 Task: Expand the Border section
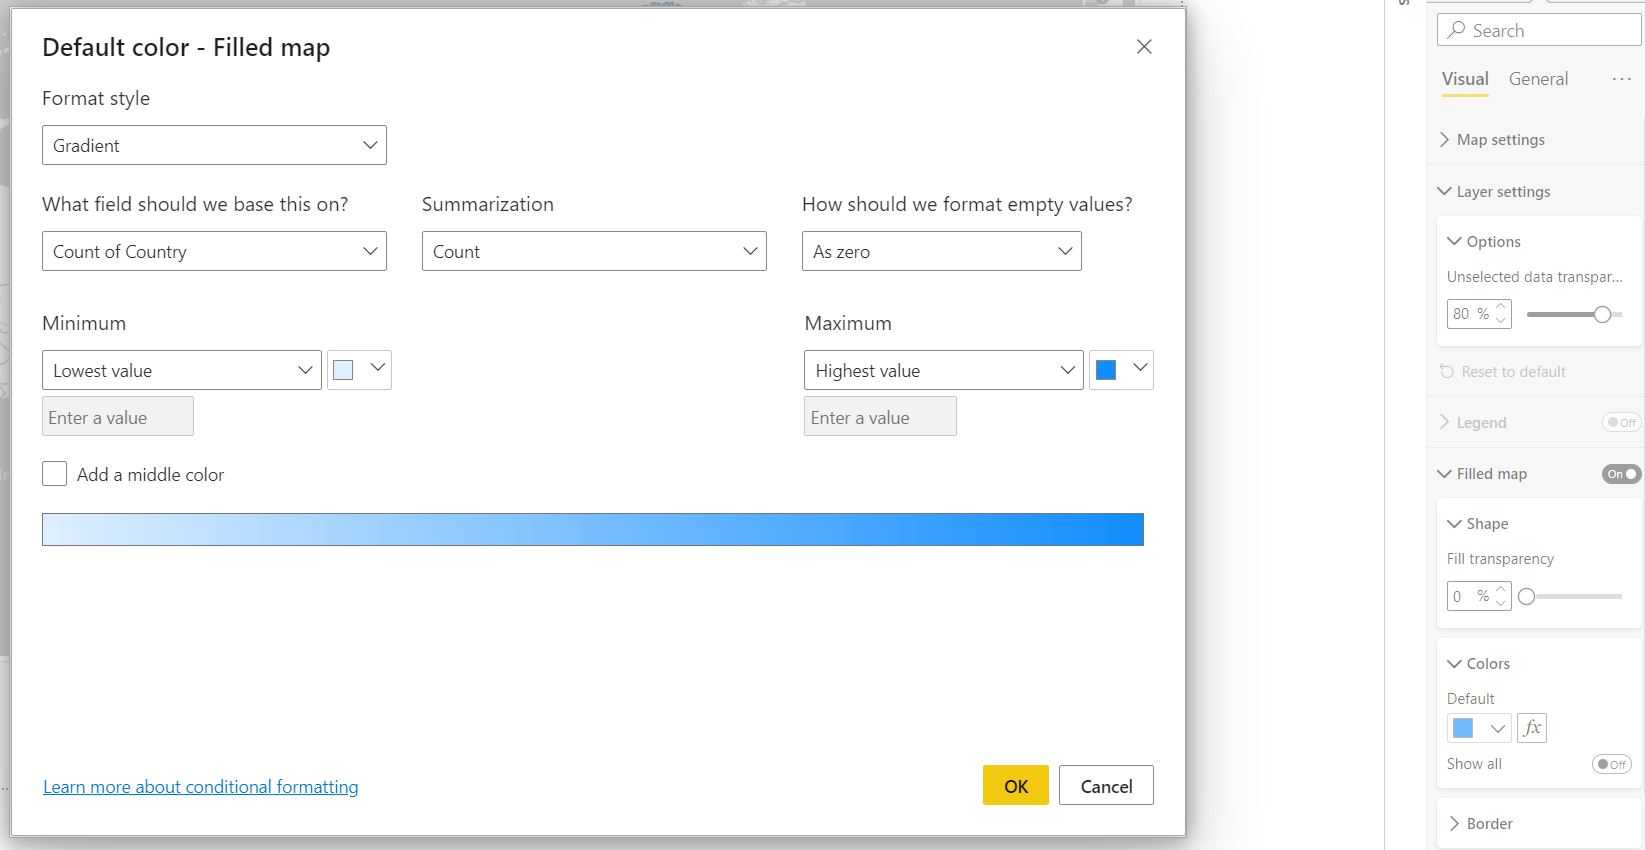1454,824
